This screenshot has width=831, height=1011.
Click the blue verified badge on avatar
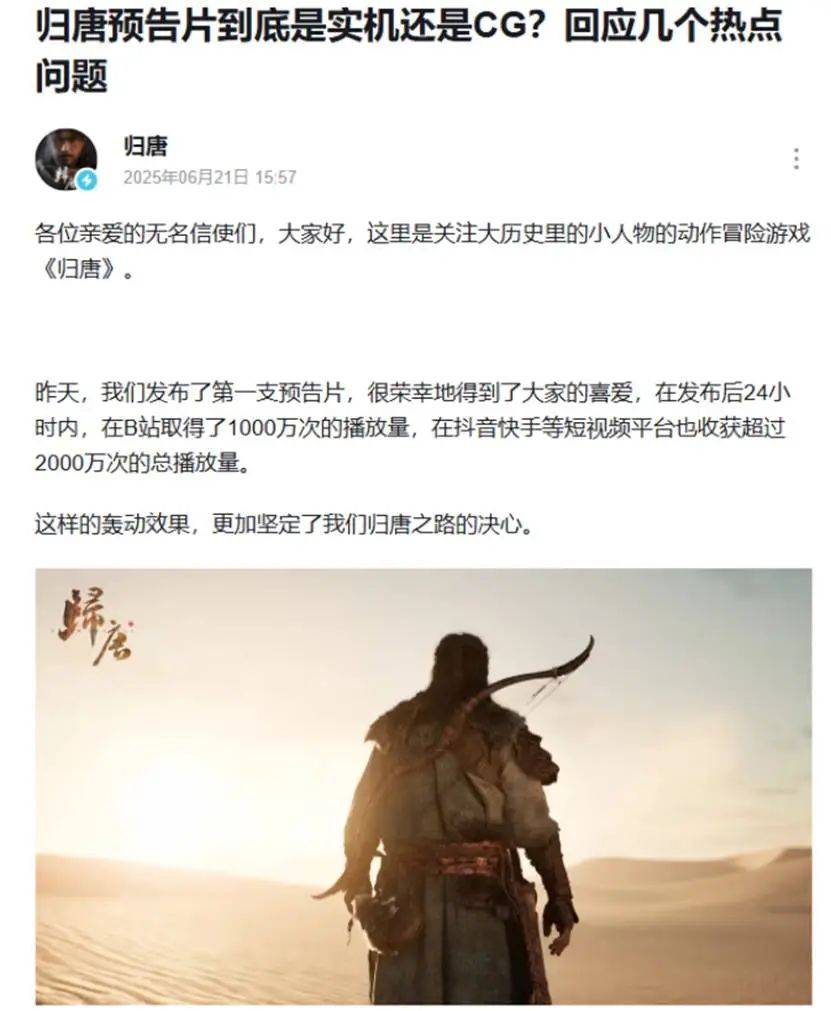tap(86, 180)
